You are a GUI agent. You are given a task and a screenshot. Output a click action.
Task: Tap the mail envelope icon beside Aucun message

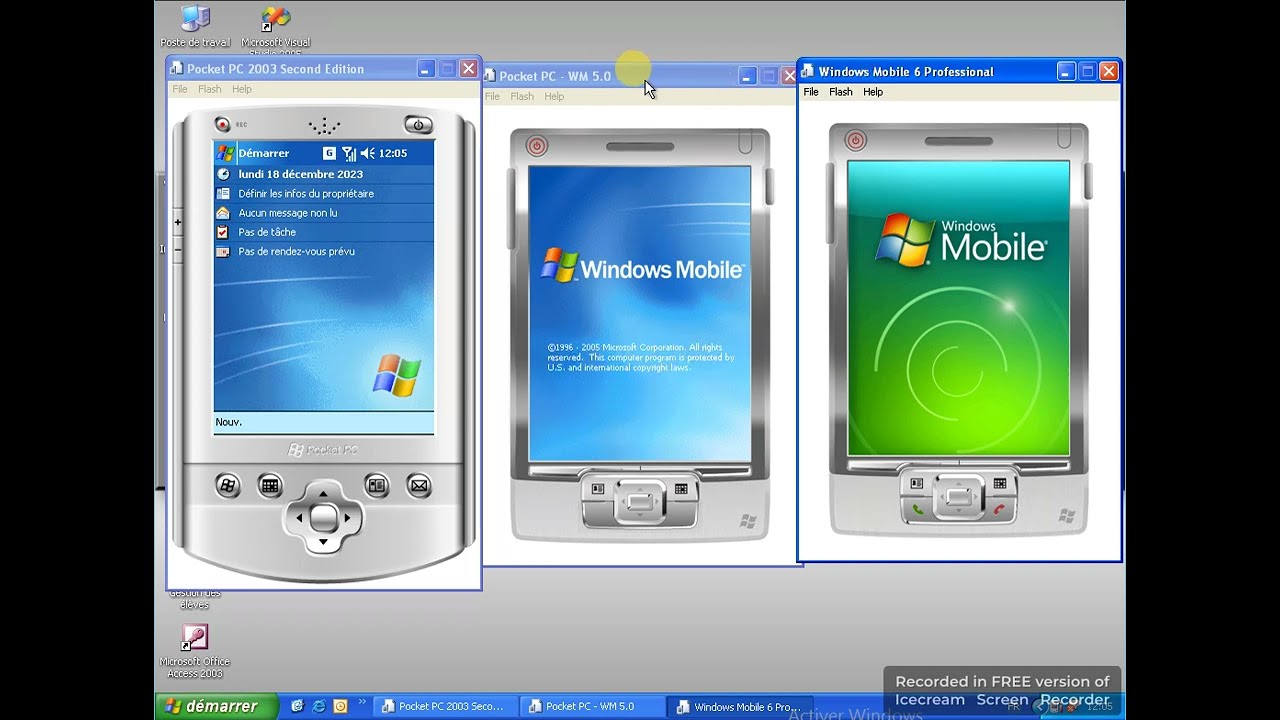(x=223, y=213)
